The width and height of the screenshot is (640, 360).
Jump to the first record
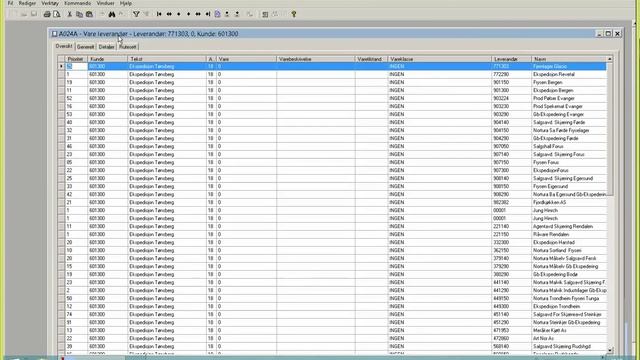(159, 14)
